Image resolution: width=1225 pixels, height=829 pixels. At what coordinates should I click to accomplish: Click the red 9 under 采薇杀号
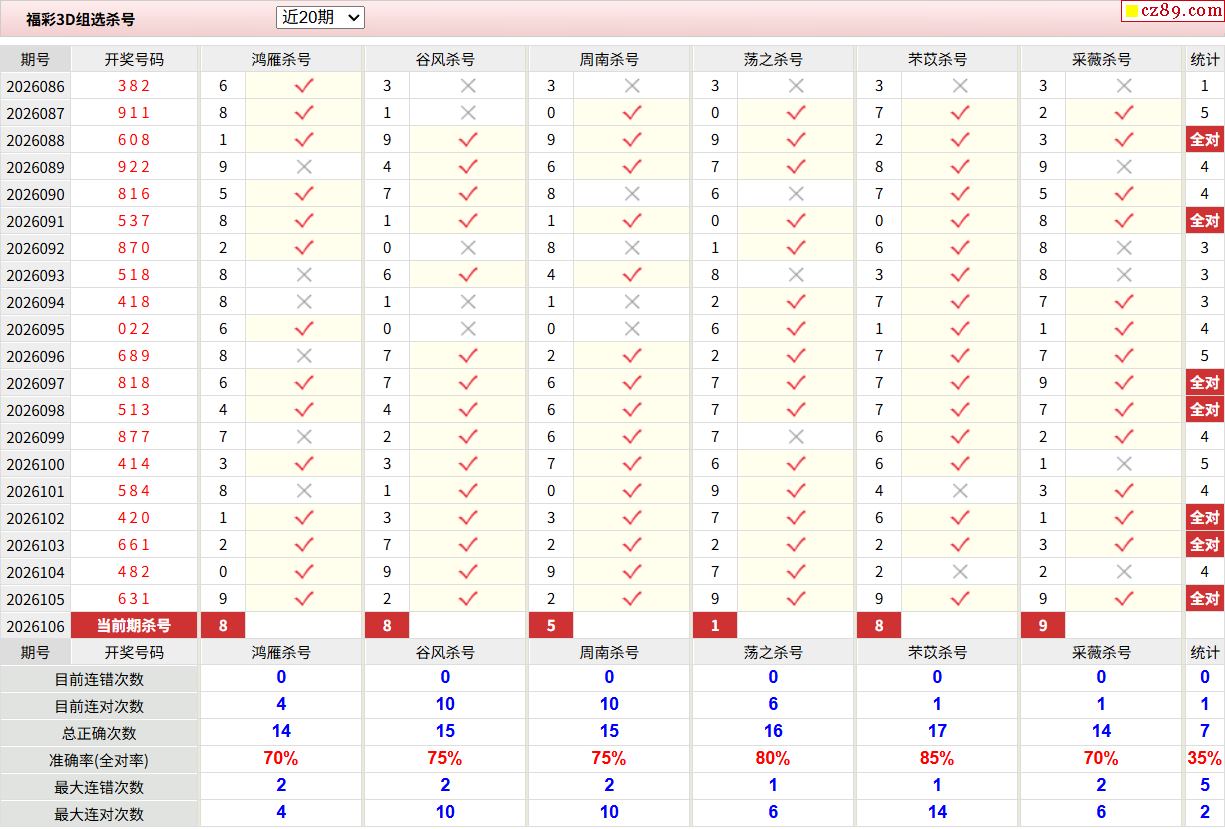(1043, 626)
